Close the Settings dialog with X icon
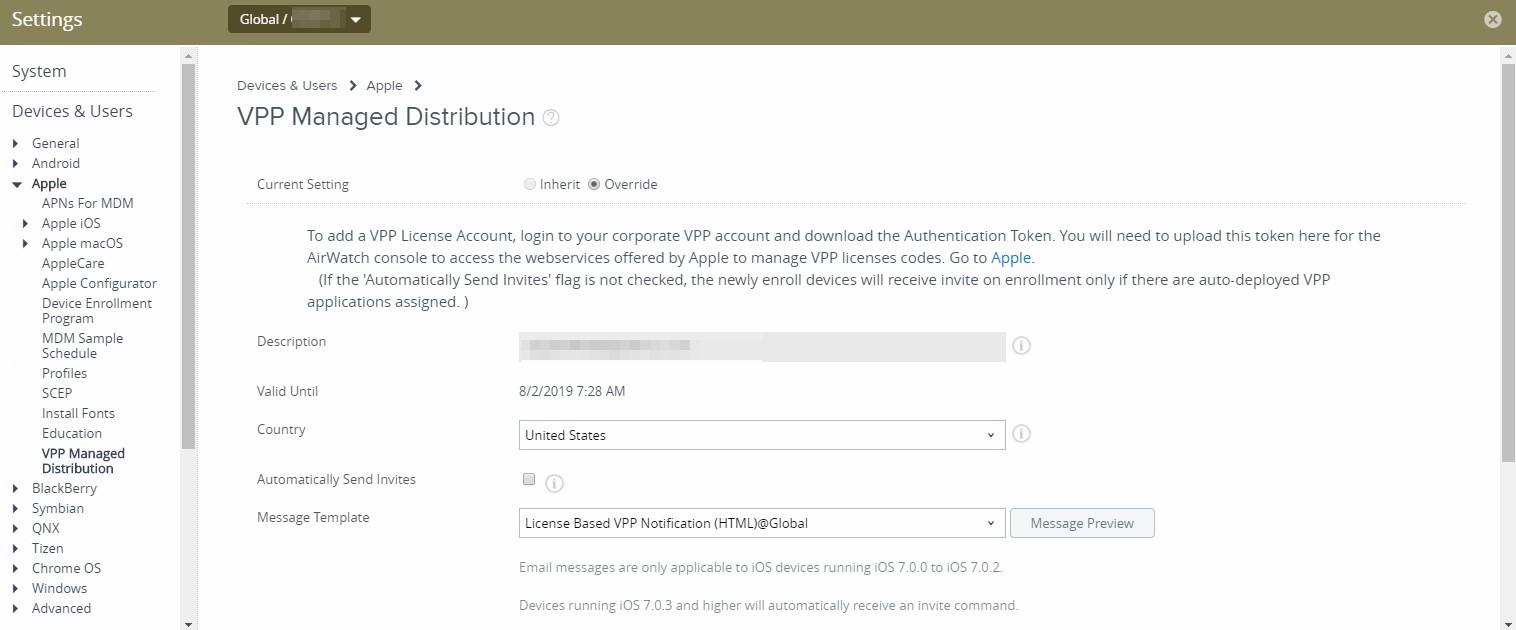Screen dimensions: 1516x630 coord(1492,19)
